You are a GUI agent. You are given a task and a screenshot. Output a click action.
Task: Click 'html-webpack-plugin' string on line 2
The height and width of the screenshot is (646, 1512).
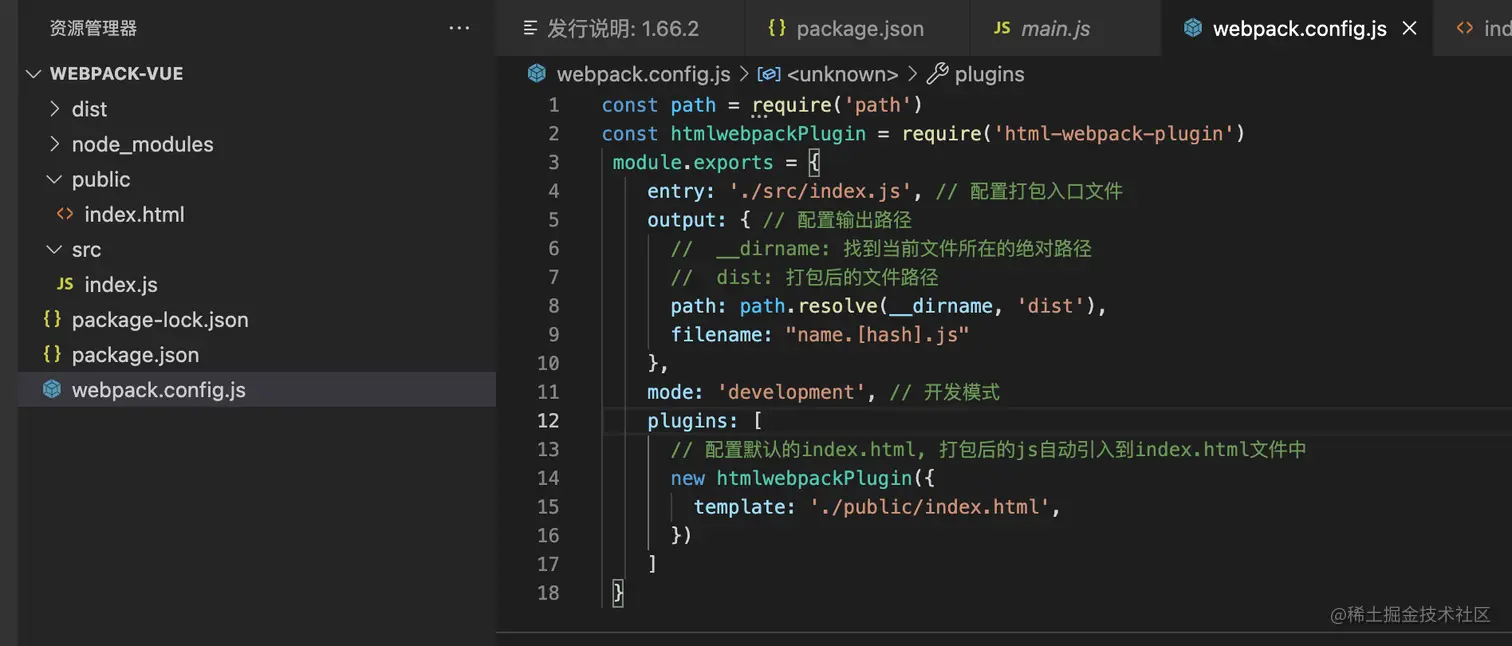[x=1114, y=133]
